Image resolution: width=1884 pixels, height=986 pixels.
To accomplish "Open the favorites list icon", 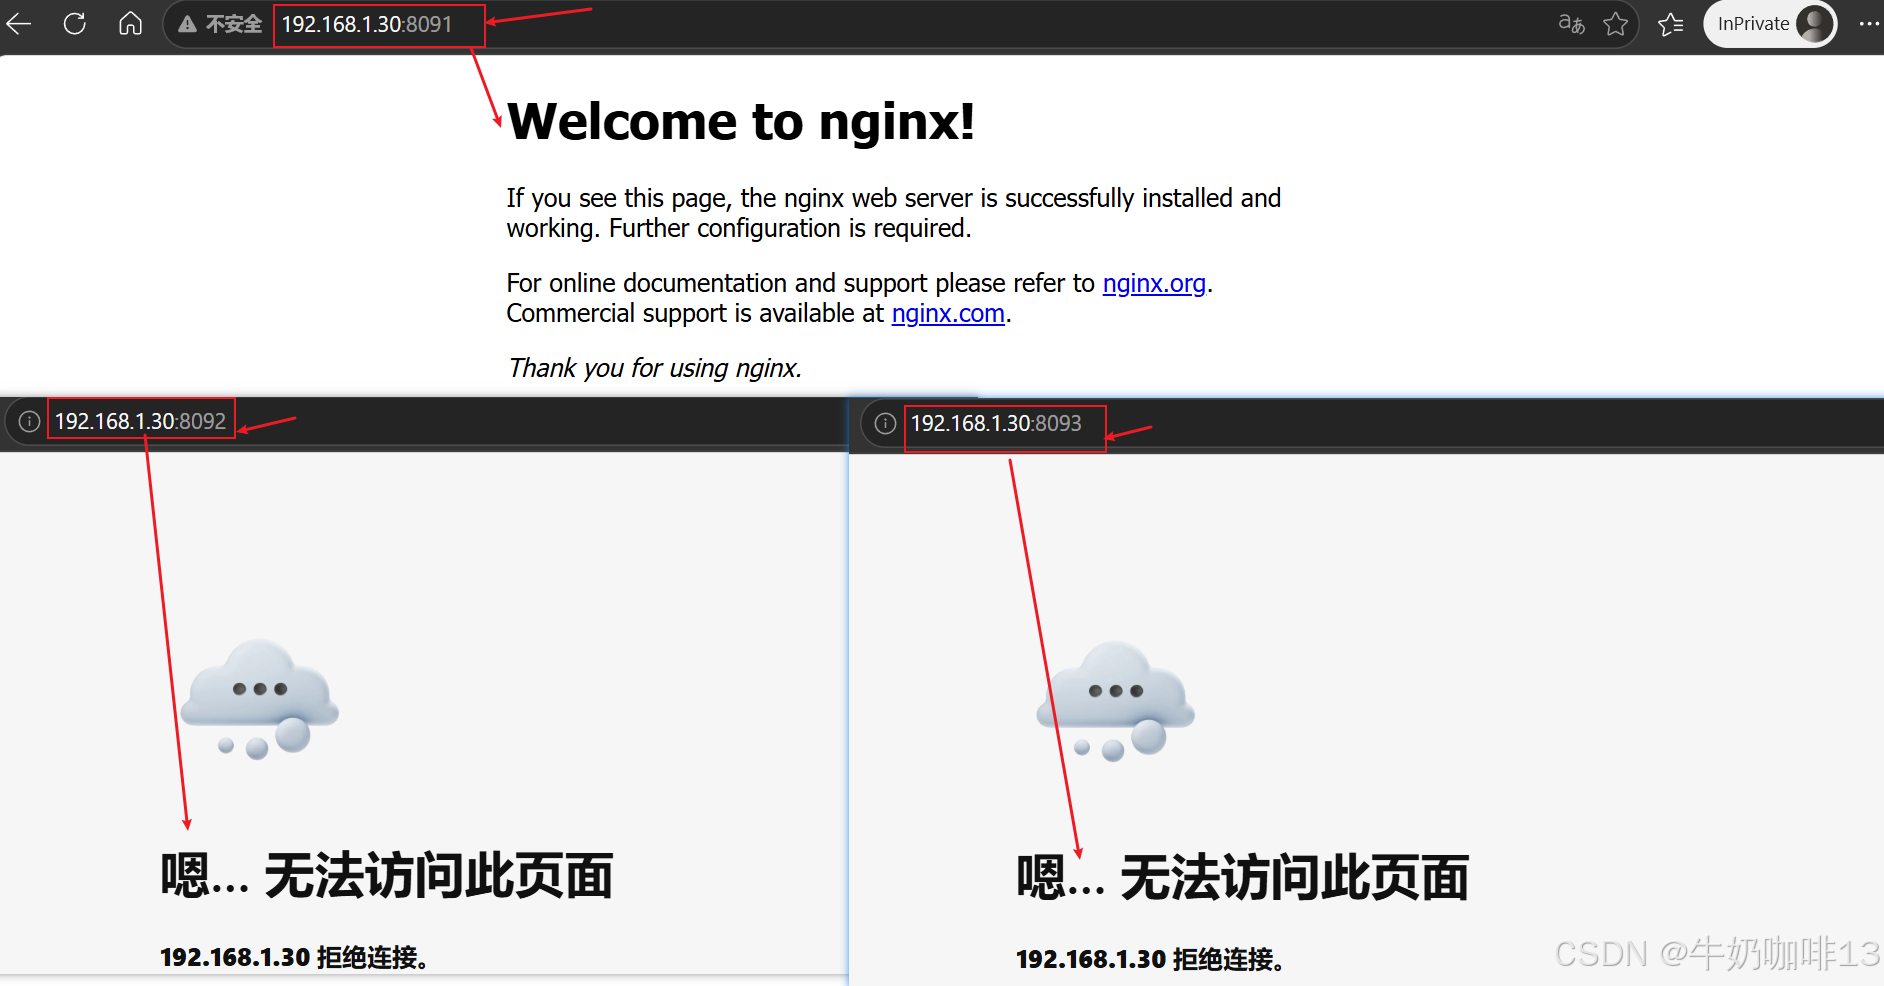I will tap(1670, 24).
